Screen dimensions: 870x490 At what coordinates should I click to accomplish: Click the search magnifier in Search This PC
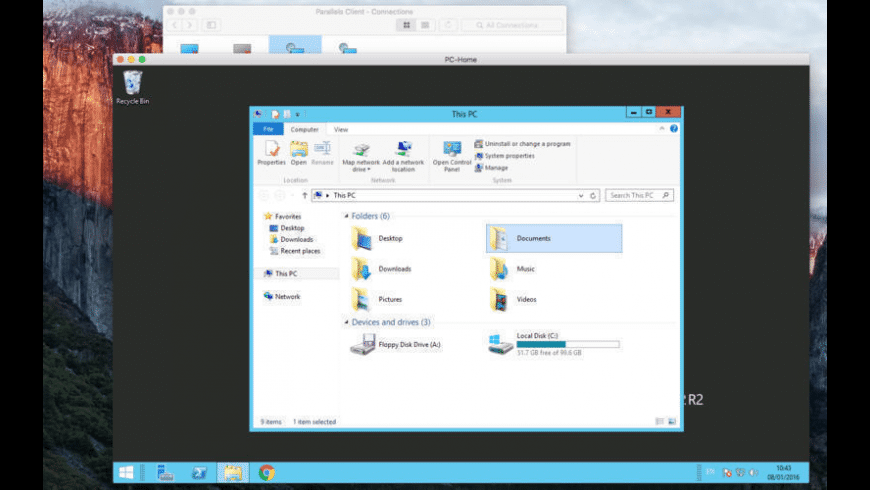(x=666, y=195)
